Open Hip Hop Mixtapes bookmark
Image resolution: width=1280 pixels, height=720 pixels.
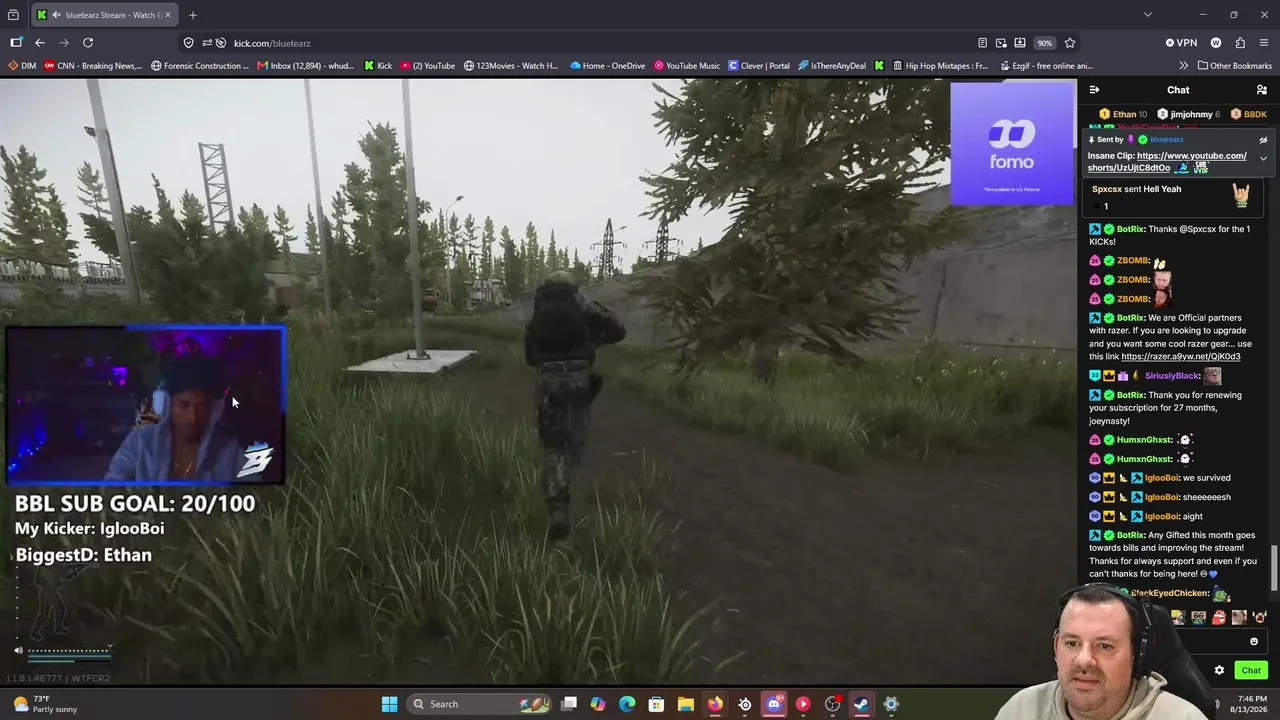939,66
